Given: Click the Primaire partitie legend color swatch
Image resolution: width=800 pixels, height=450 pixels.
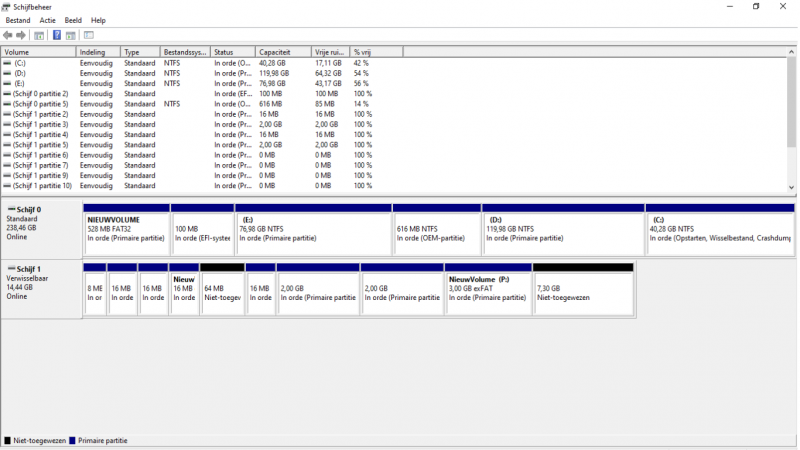Looking at the screenshot, I should pyautogui.click(x=73, y=440).
